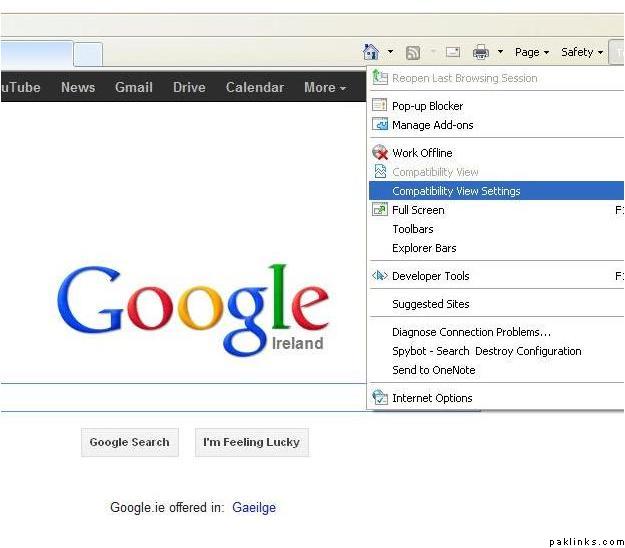Open the Page dropdown menu
The height and width of the screenshot is (548, 625).
click(531, 52)
